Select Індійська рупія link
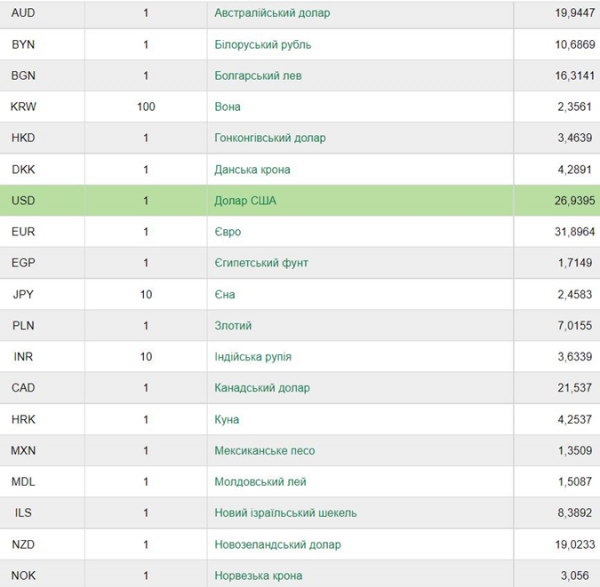The width and height of the screenshot is (600, 587). [253, 357]
